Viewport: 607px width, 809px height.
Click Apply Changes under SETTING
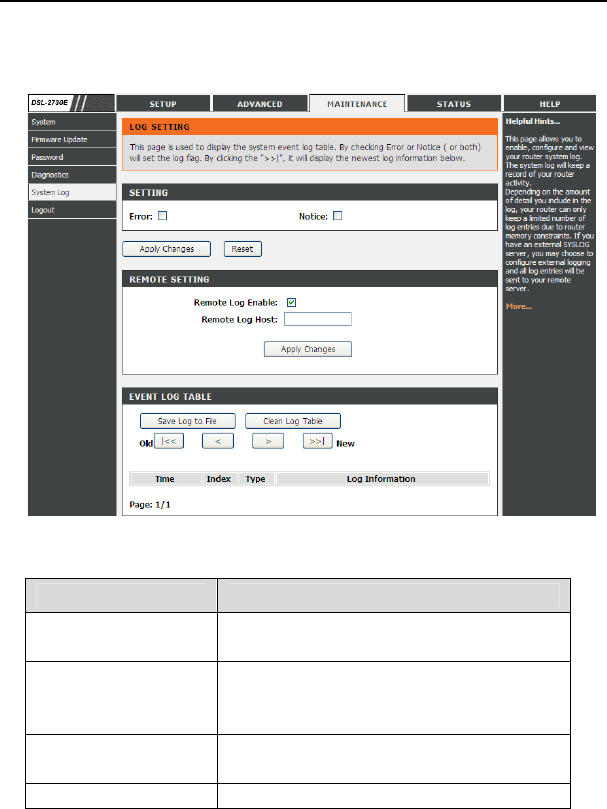coord(167,249)
